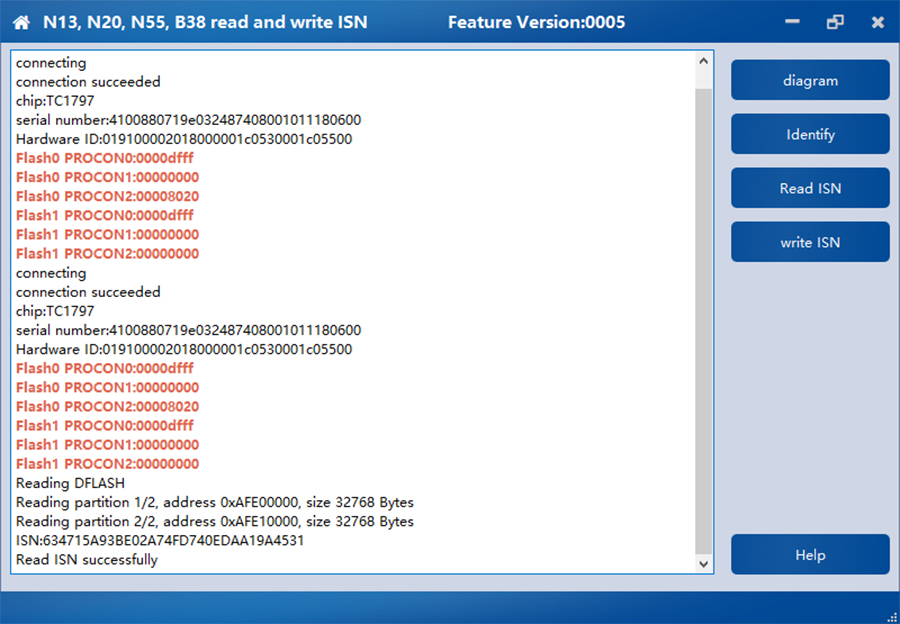Click the log scrollbar up arrow
Image resolution: width=900 pixels, height=624 pixels.
704,61
